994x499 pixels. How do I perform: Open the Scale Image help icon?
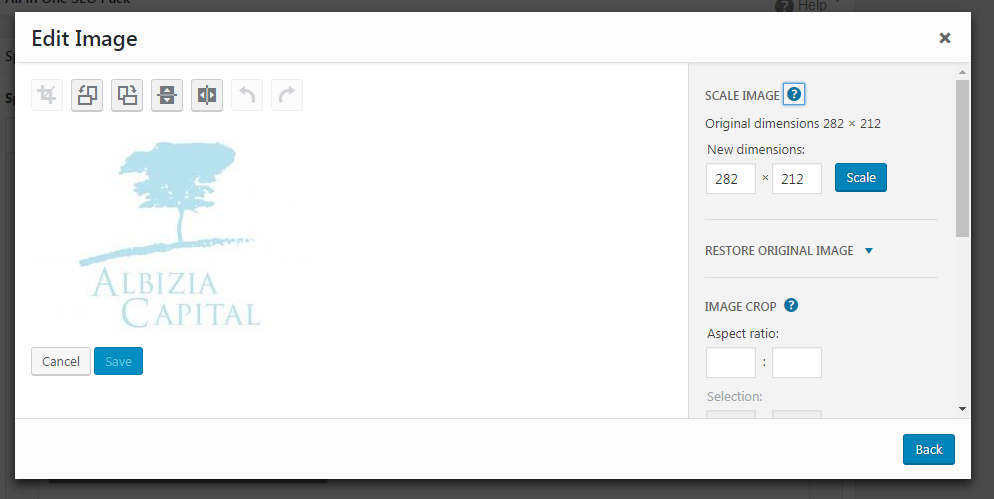tap(794, 94)
